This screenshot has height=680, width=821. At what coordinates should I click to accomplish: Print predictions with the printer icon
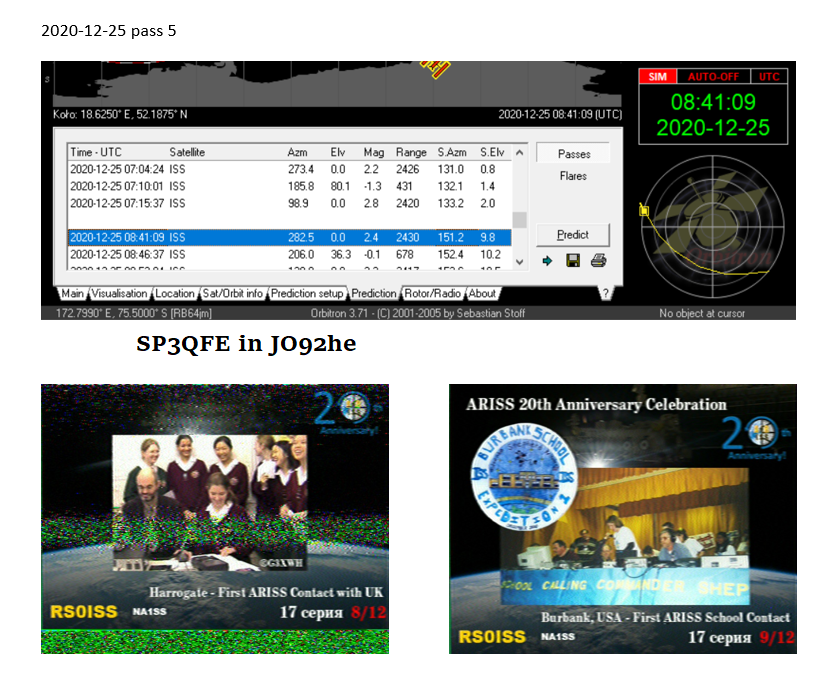pyautogui.click(x=598, y=261)
